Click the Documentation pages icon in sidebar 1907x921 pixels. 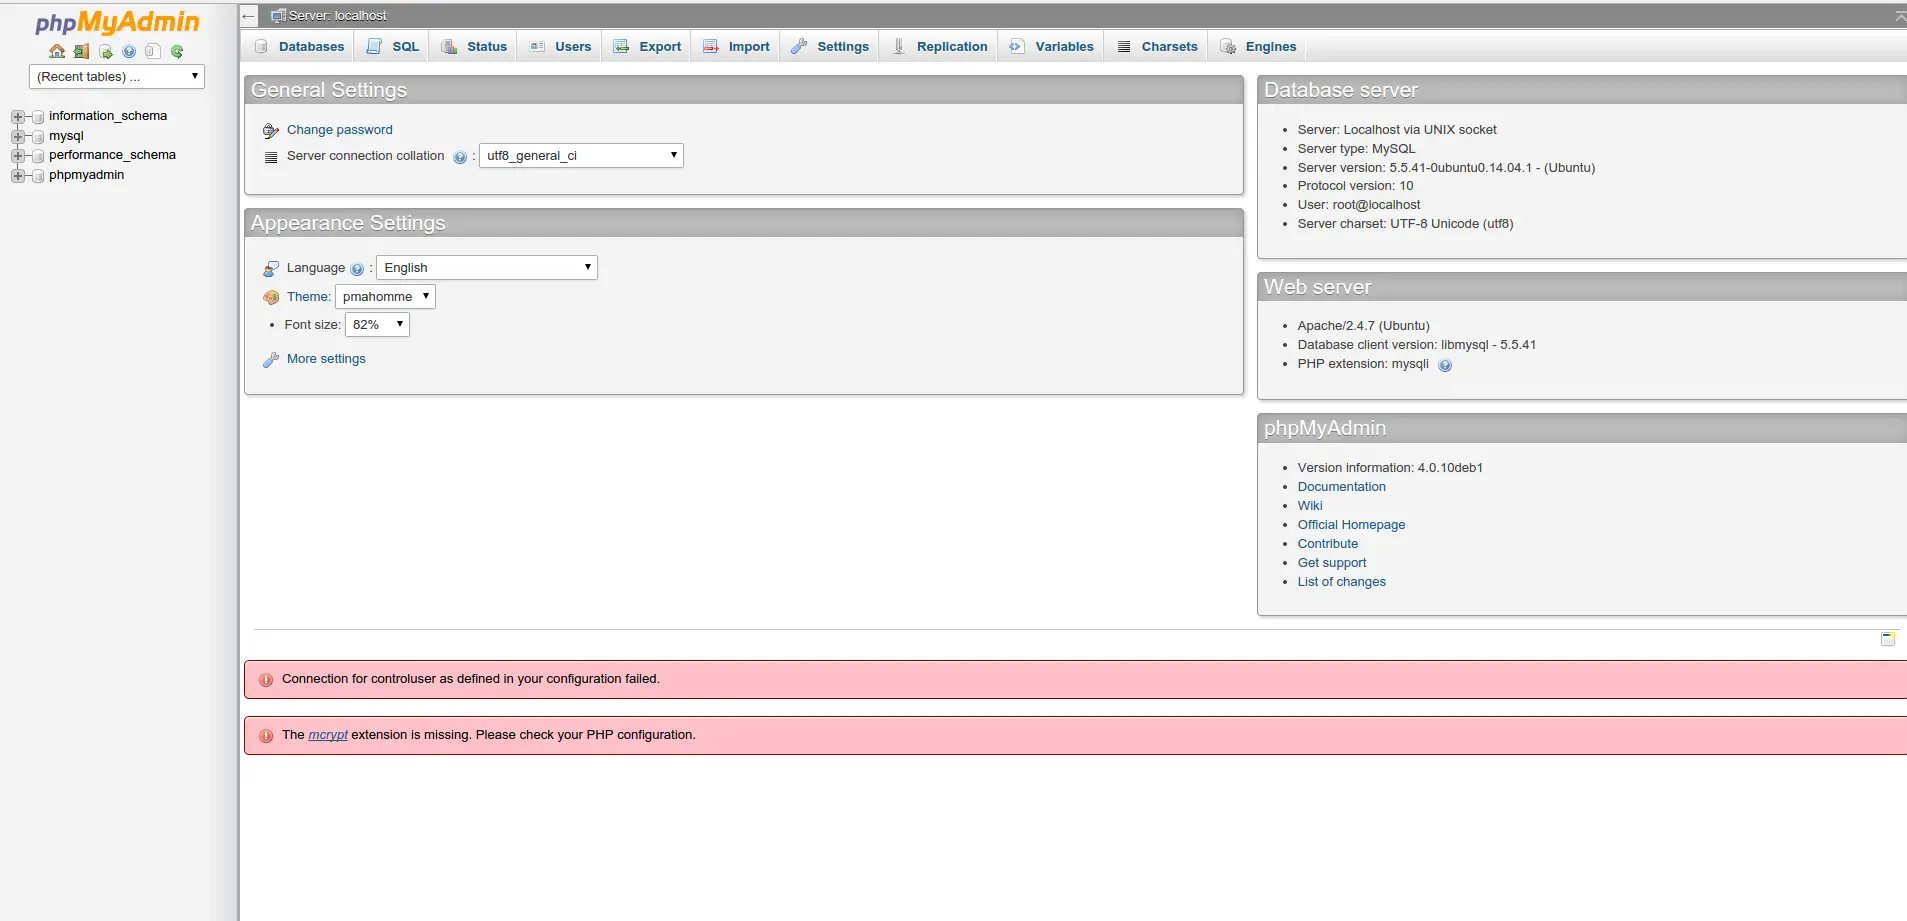[x=153, y=51]
